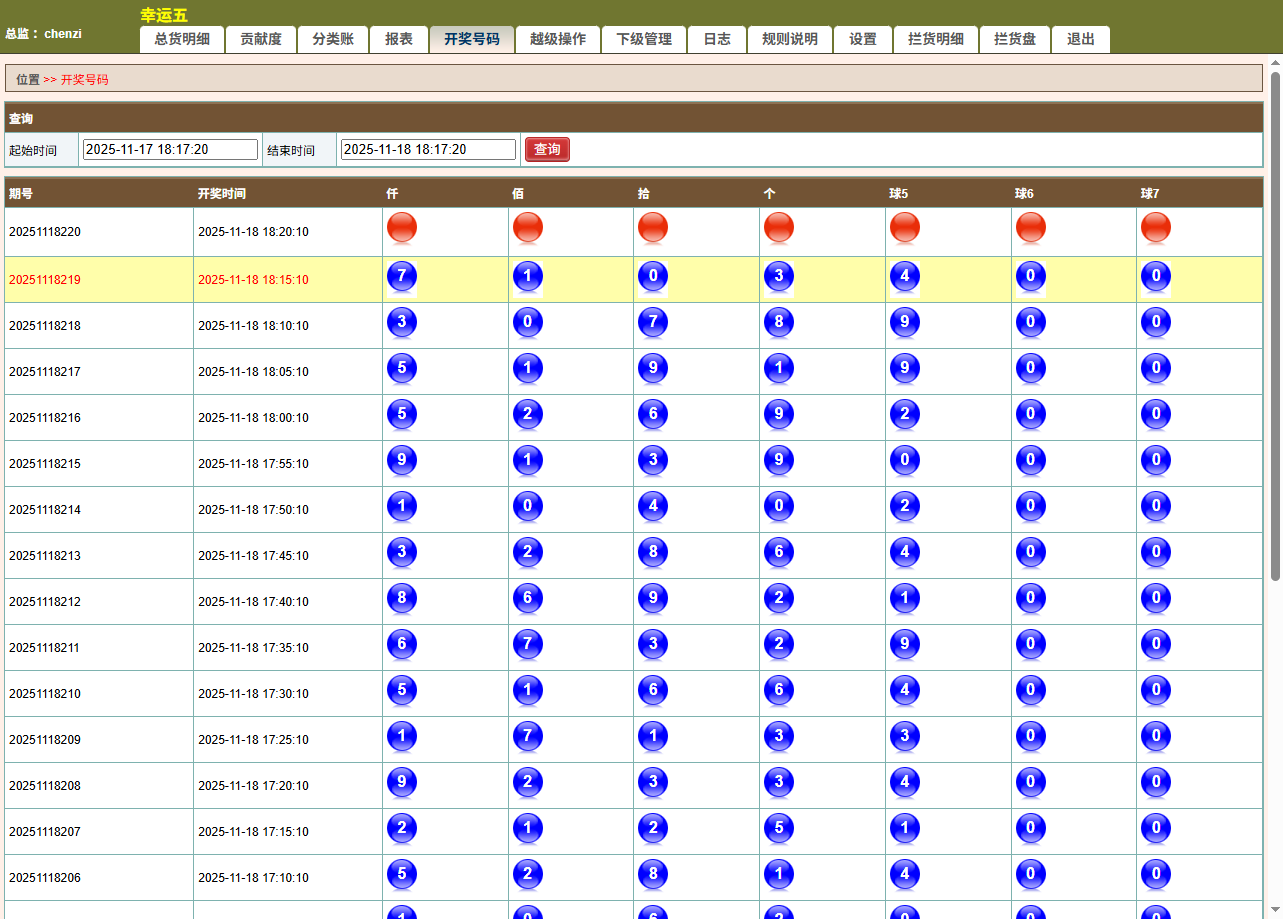Click the 起始时间 start time field
1283x919 pixels.
pos(170,149)
